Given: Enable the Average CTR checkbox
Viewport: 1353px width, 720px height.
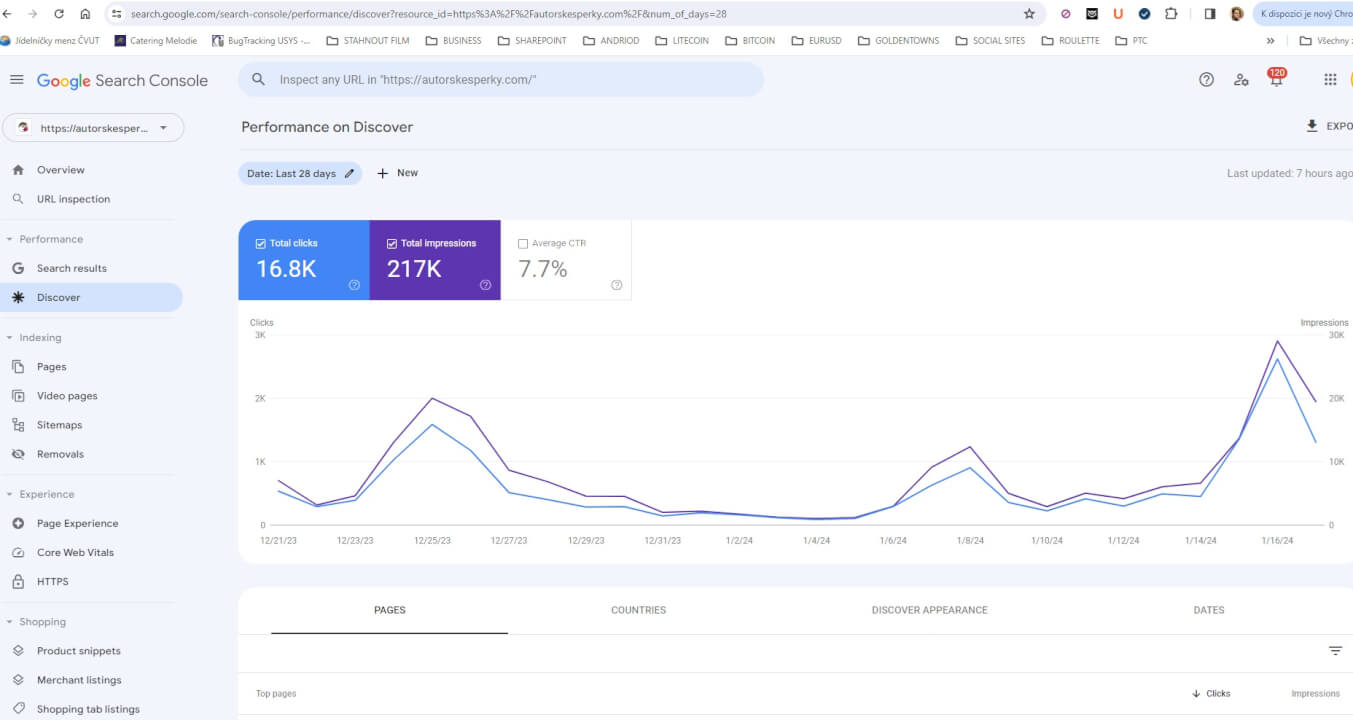Looking at the screenshot, I should 523,243.
